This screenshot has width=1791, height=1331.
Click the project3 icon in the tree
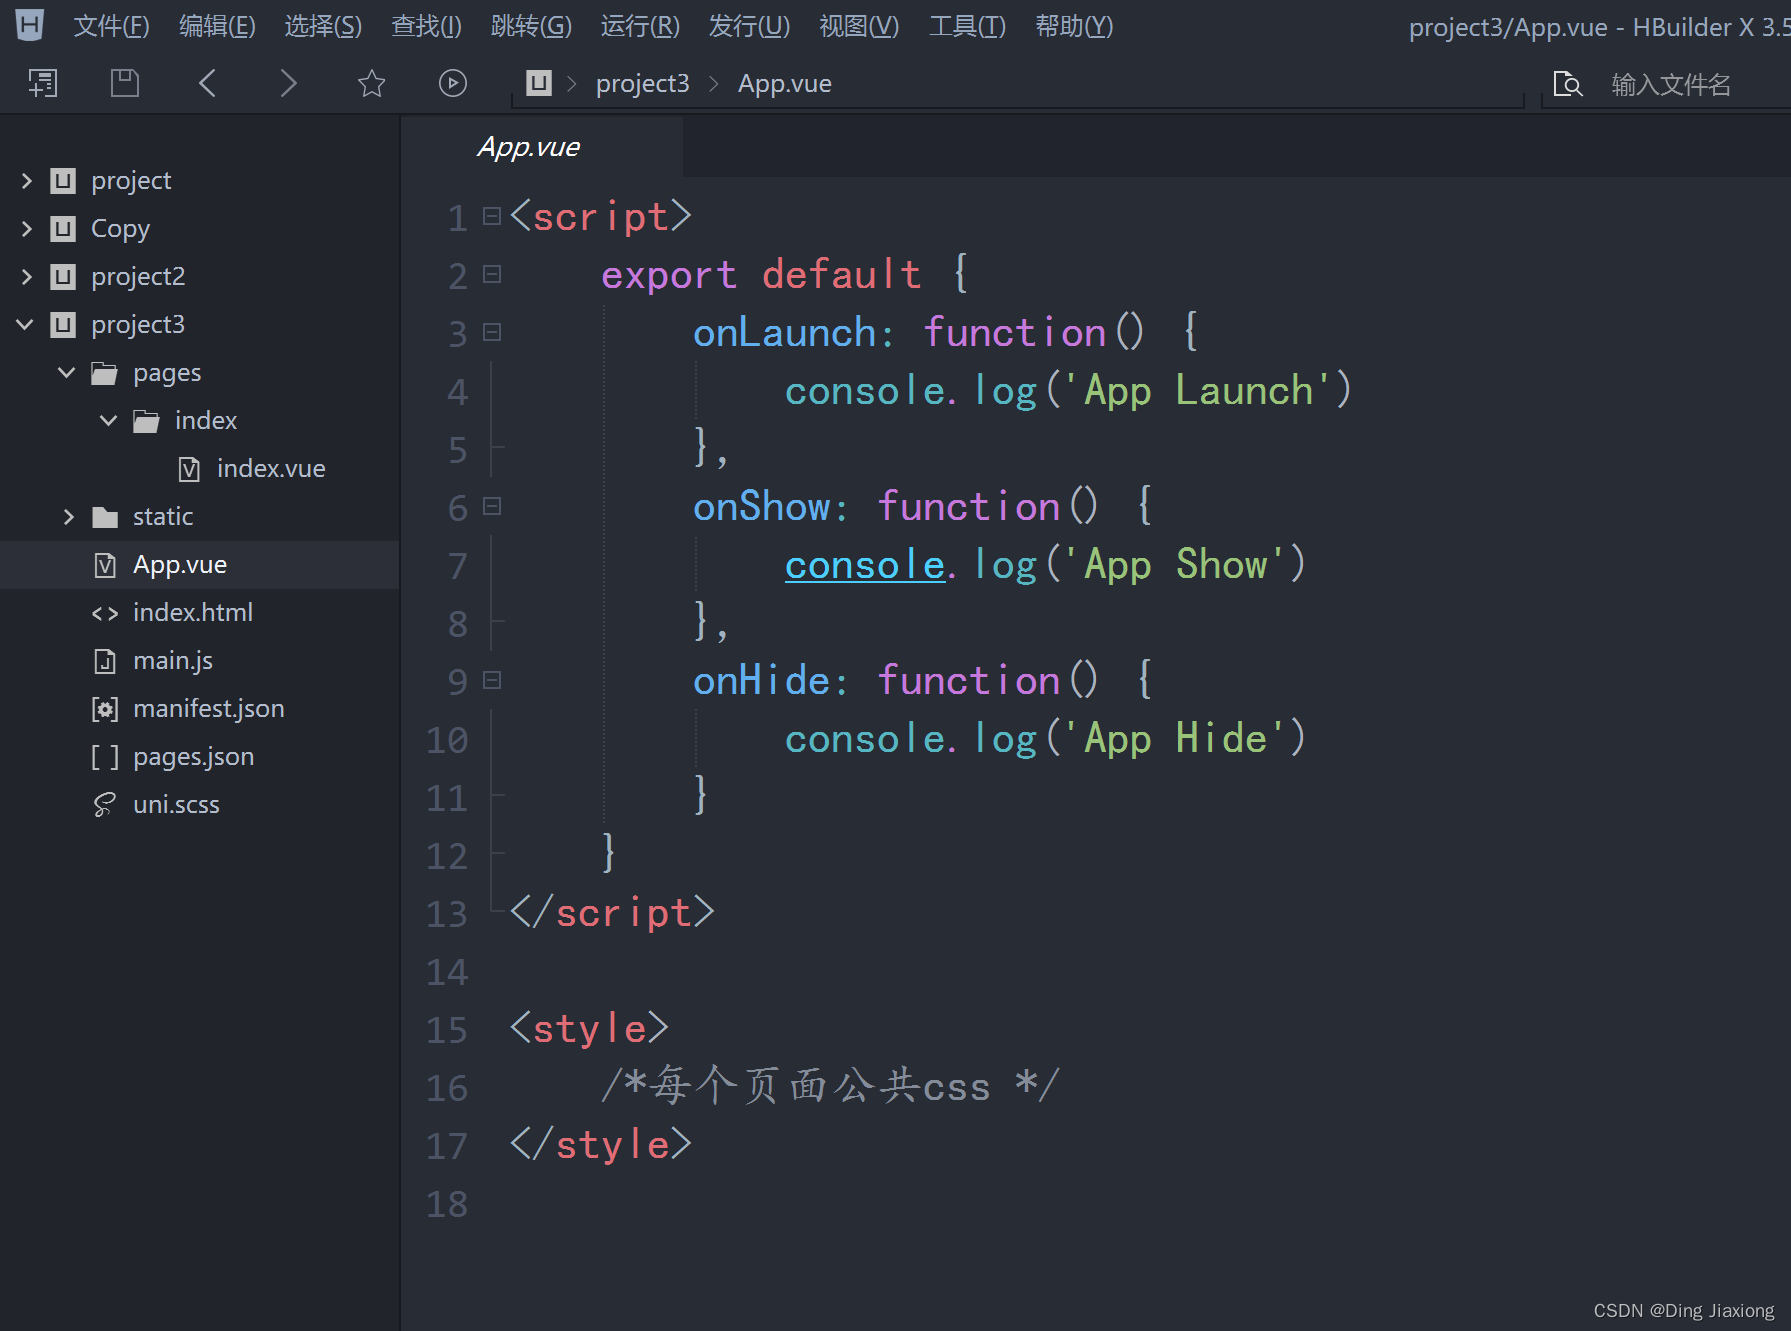63,325
